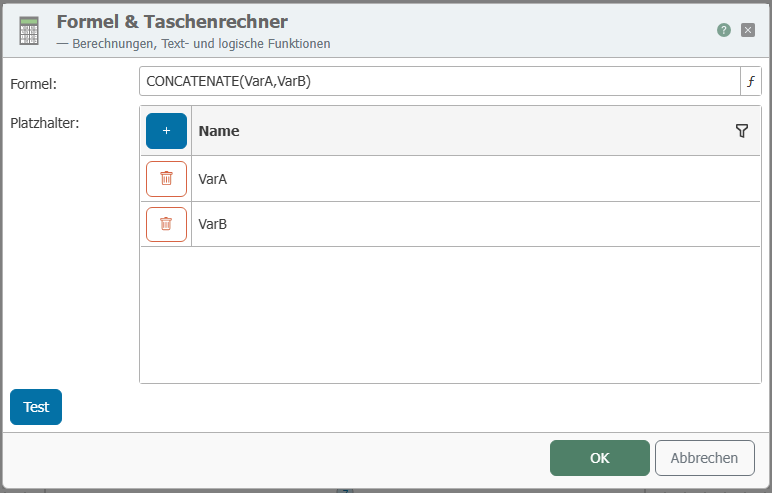This screenshot has height=493, width=772.
Task: Open the function picker (ƒ) button
Action: [750, 82]
